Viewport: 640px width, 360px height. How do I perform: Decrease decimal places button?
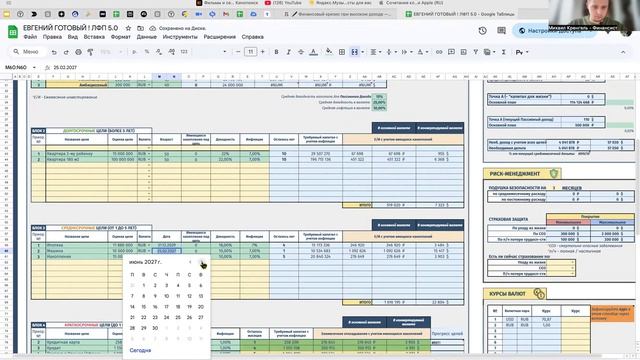pyautogui.click(x=159, y=52)
